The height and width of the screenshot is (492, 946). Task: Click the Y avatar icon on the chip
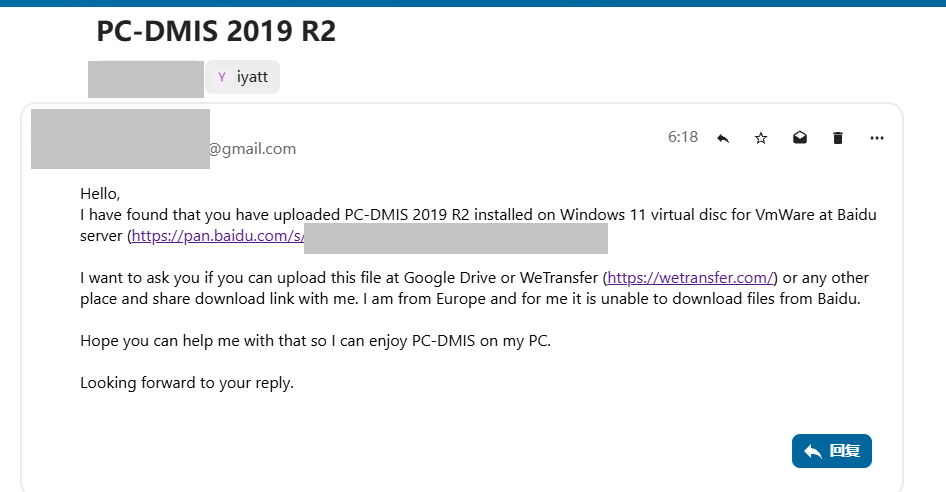pyautogui.click(x=221, y=77)
